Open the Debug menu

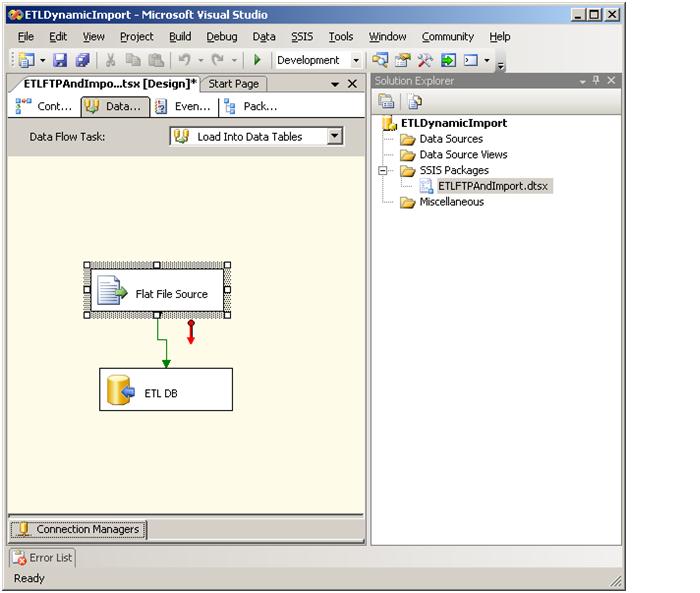point(222,37)
